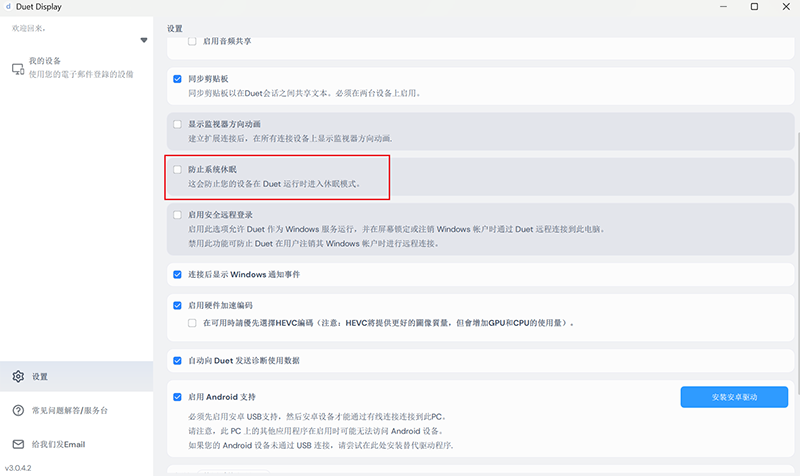Viewport: 800px width, 476px height.
Task: Expand the account dropdown arrow under 欢迎回来
Action: tap(144, 40)
